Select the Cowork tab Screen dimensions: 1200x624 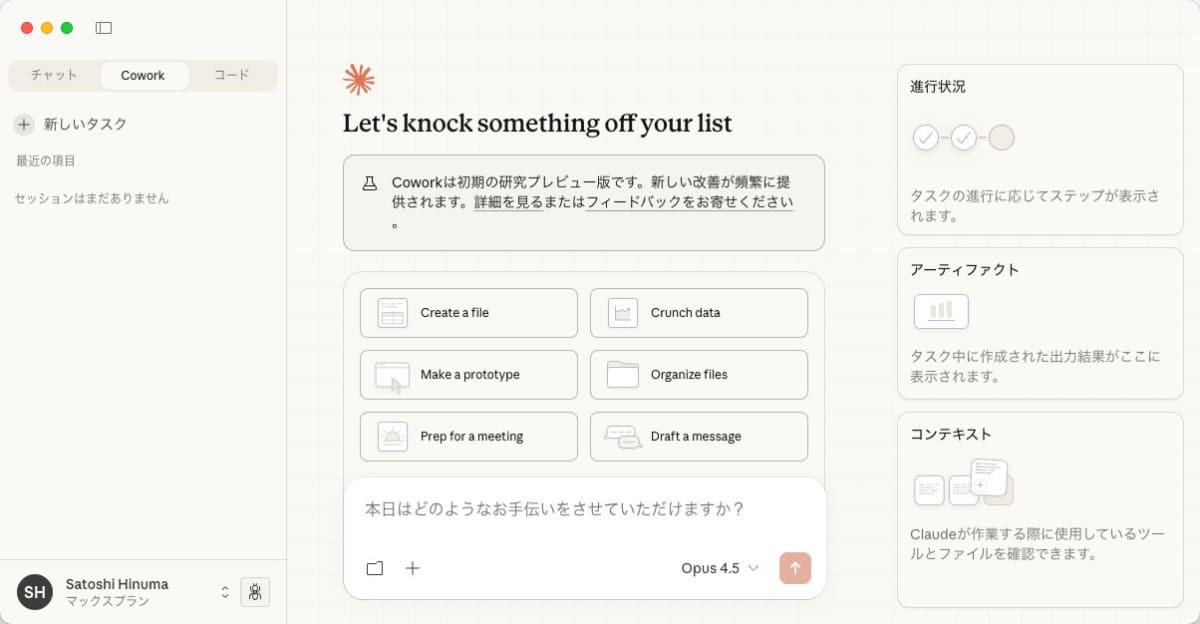tap(143, 75)
